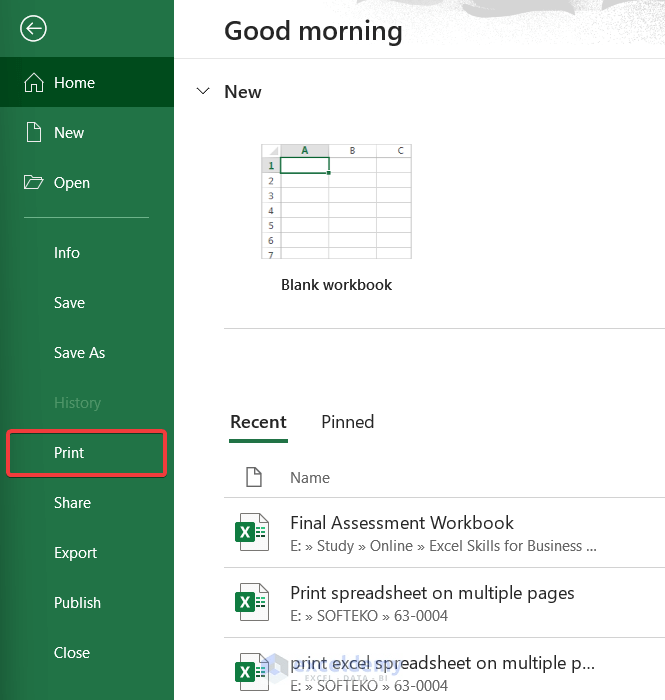Click the Open folder icon
Image resolution: width=665 pixels, height=700 pixels.
(33, 182)
